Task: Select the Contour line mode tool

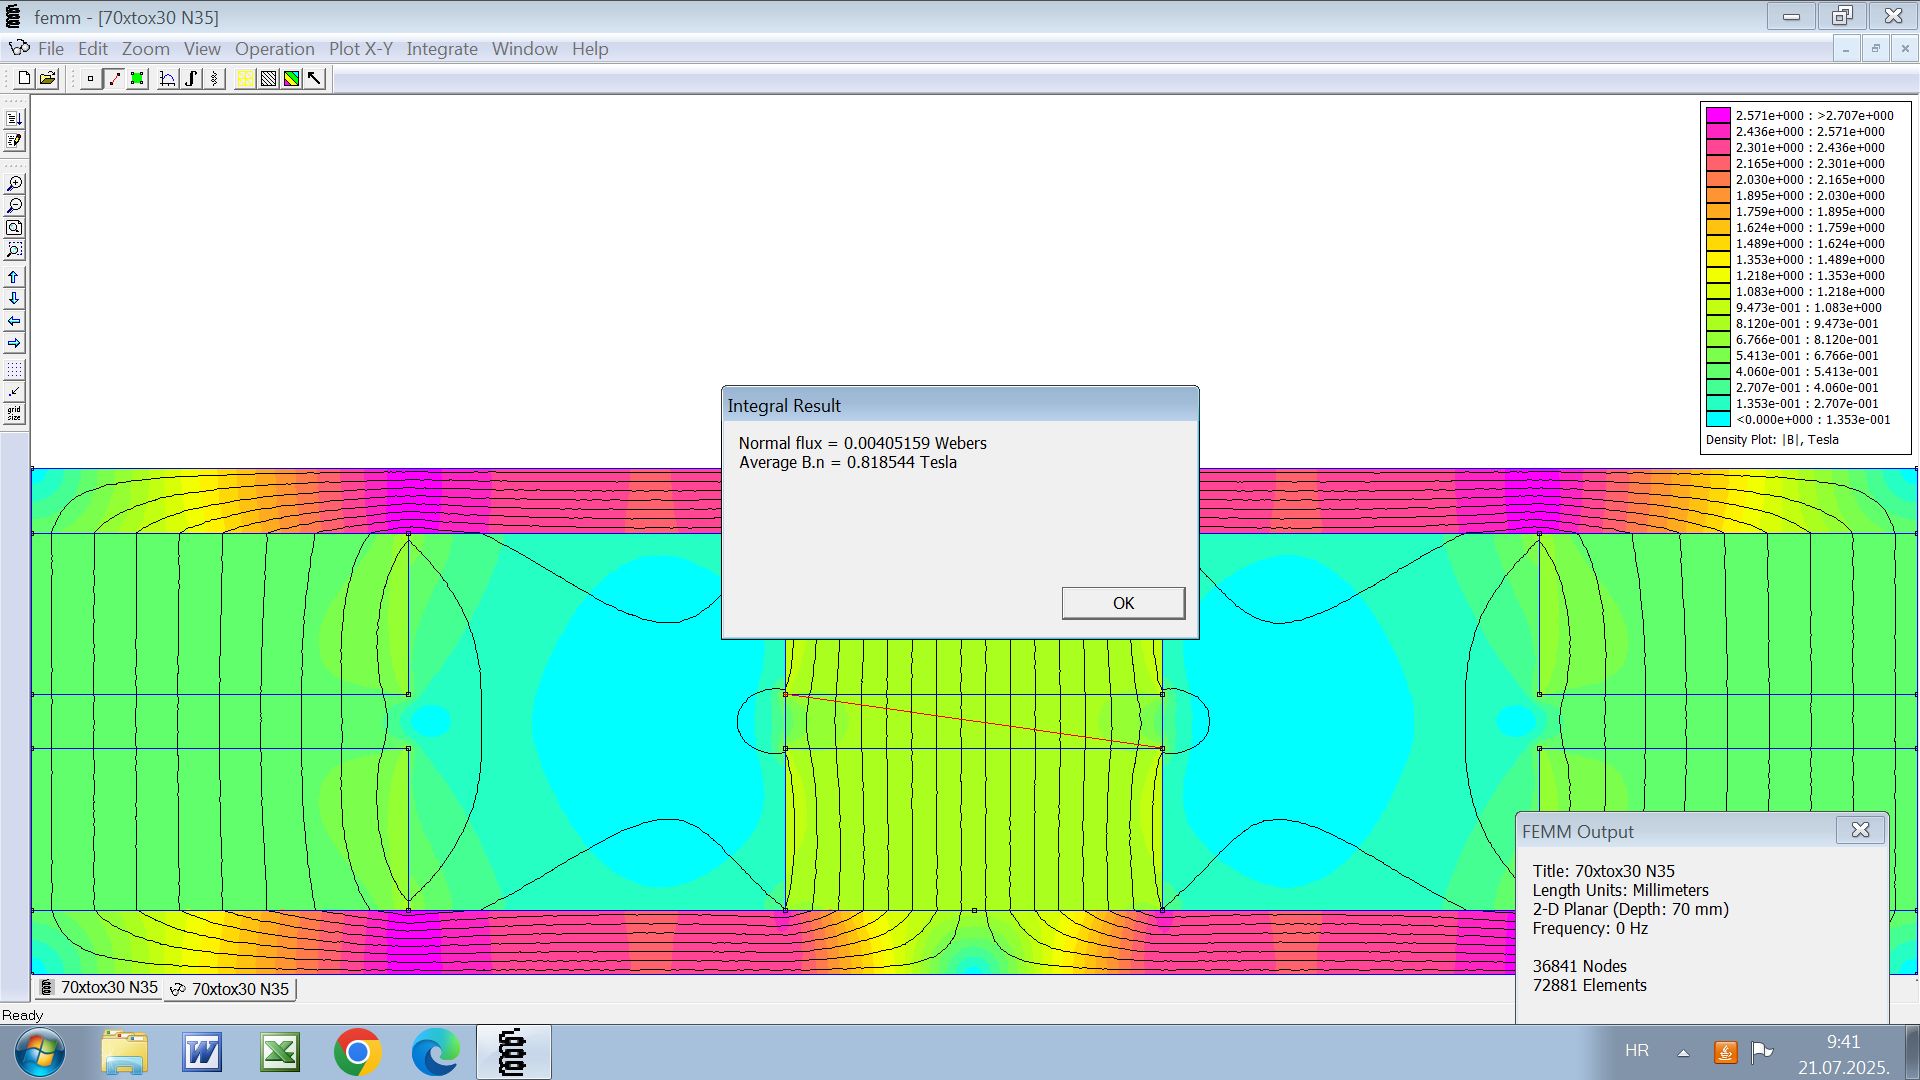Action: pos(114,79)
